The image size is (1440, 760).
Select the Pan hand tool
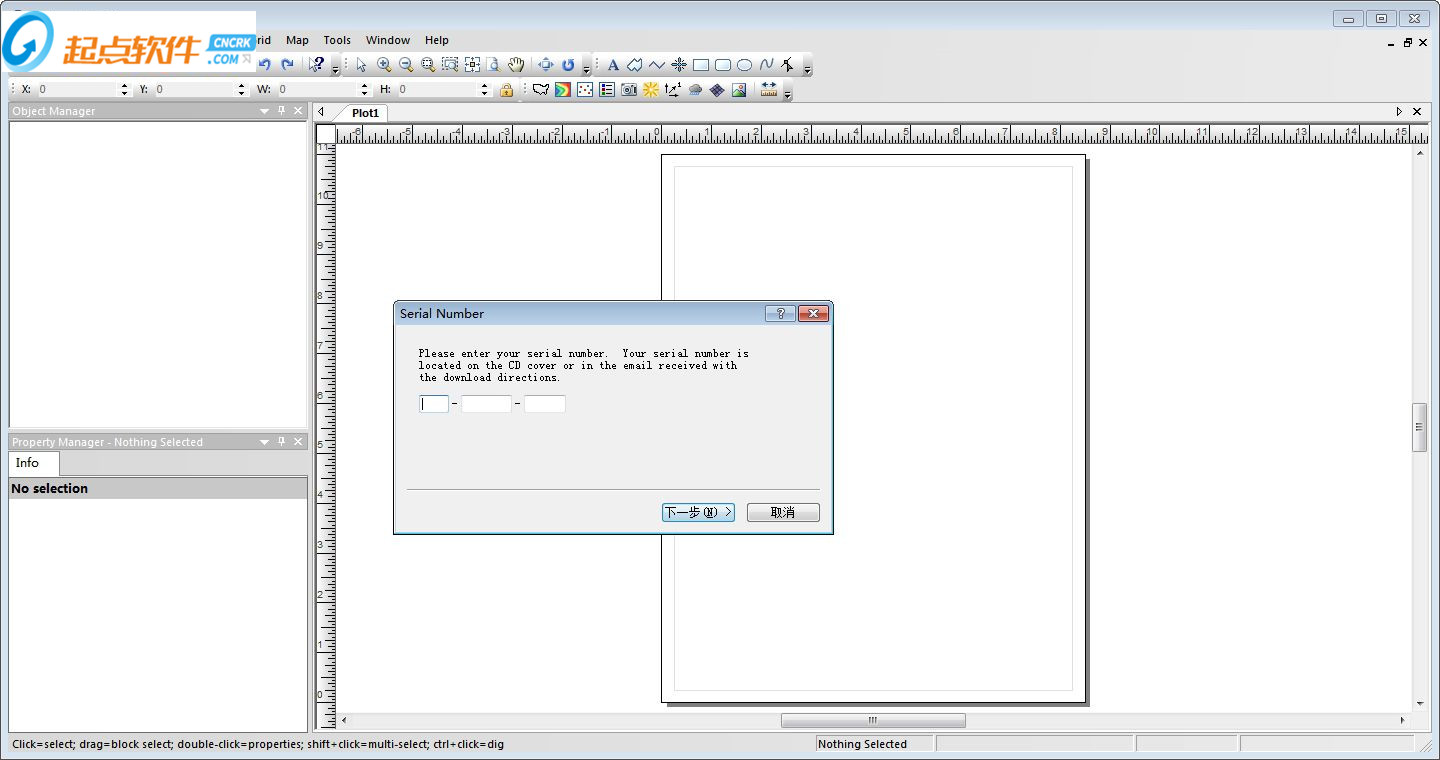click(x=516, y=65)
